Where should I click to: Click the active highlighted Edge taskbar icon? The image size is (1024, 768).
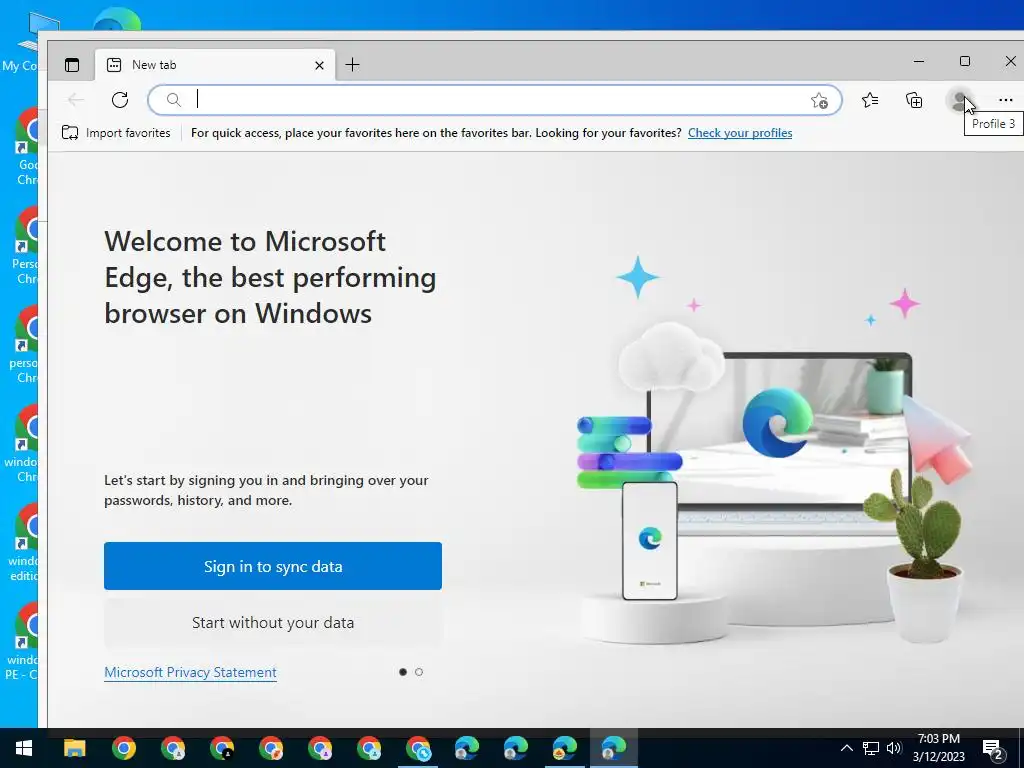tap(613, 748)
